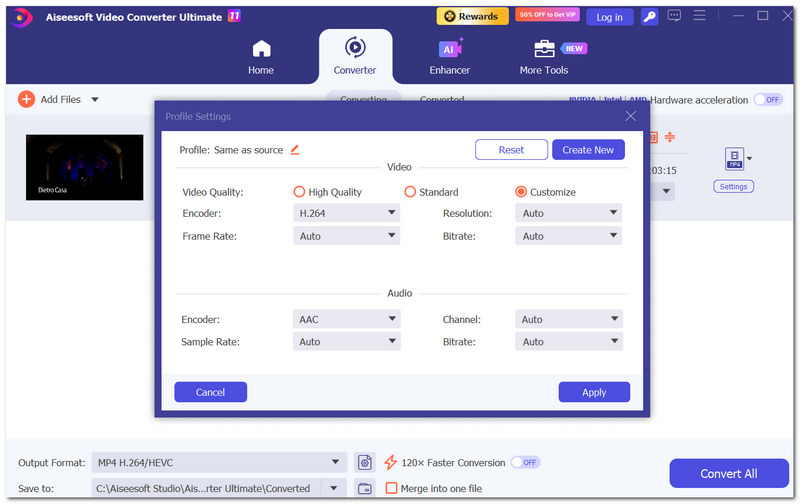Viewport: 800px width, 504px height.
Task: Click the Settings button under MP4 icon
Action: 734,187
